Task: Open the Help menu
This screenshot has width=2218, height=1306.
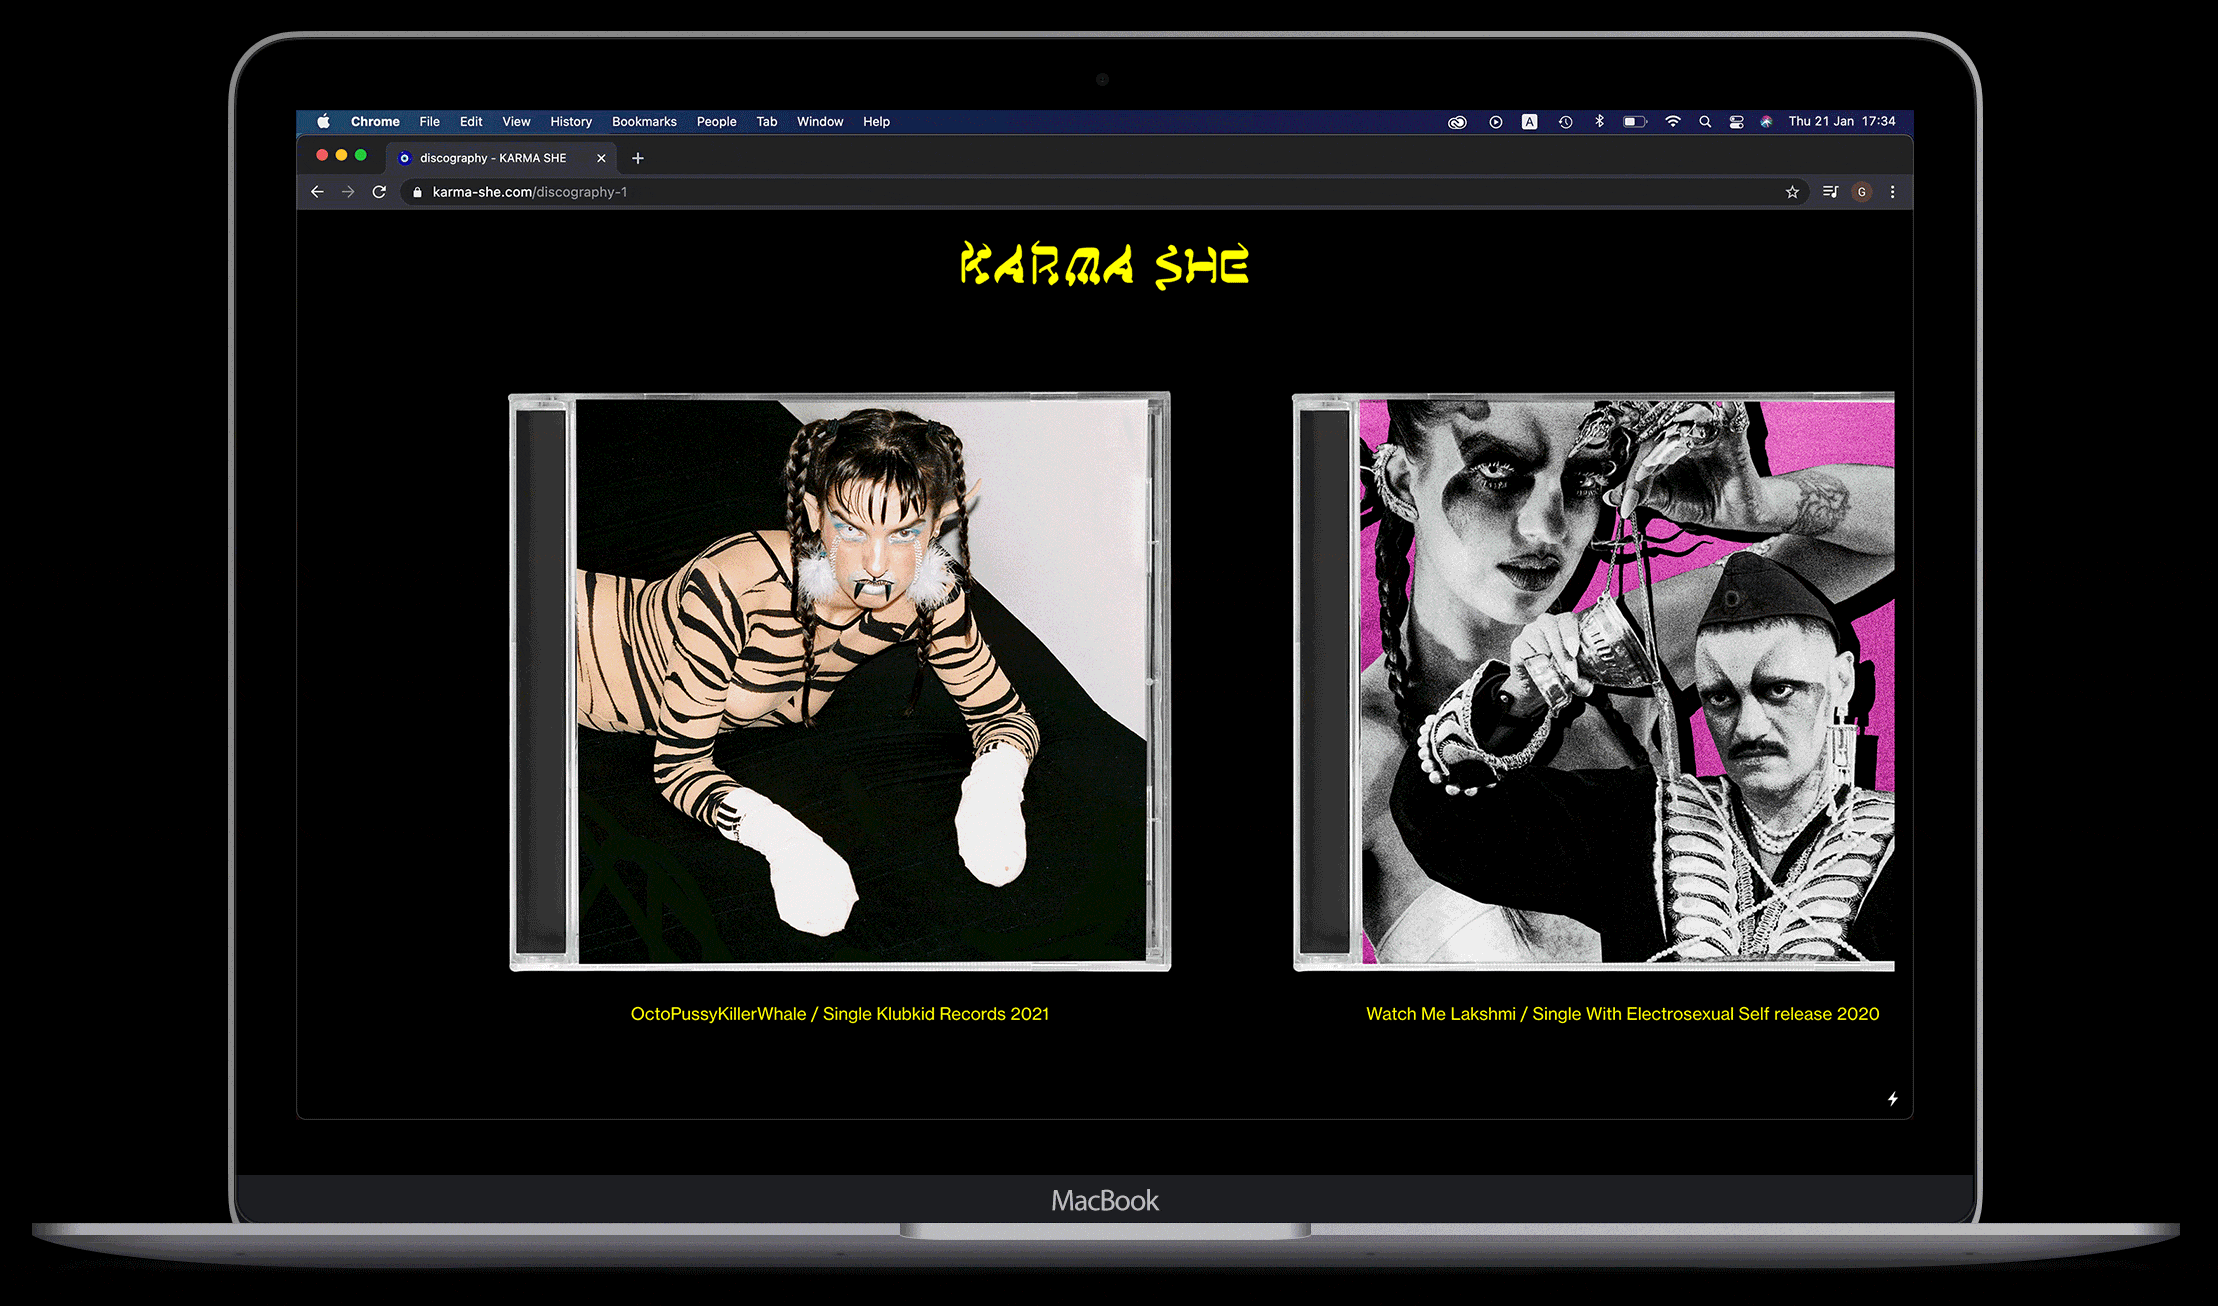Action: 876,122
